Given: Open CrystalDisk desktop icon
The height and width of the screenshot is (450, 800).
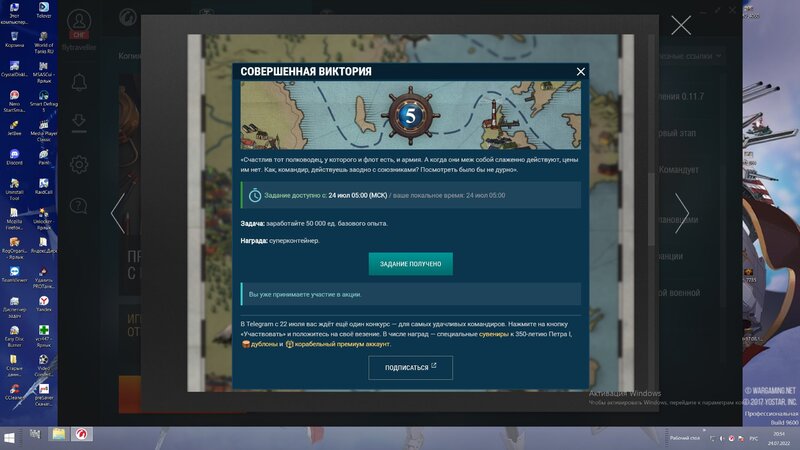Looking at the screenshot, I should 14,69.
